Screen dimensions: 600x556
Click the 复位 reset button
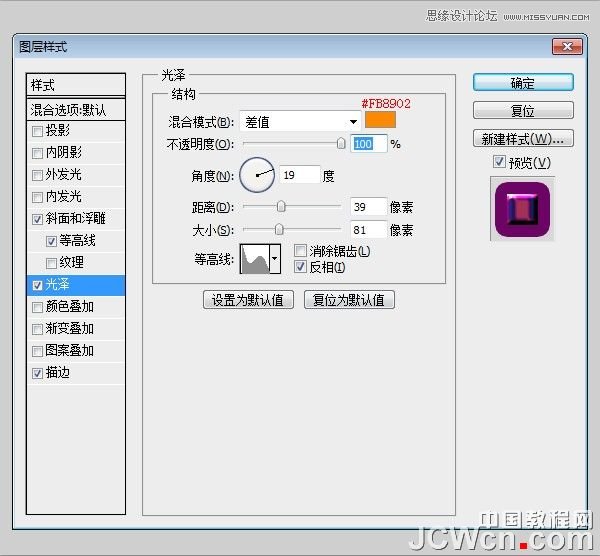[523, 111]
